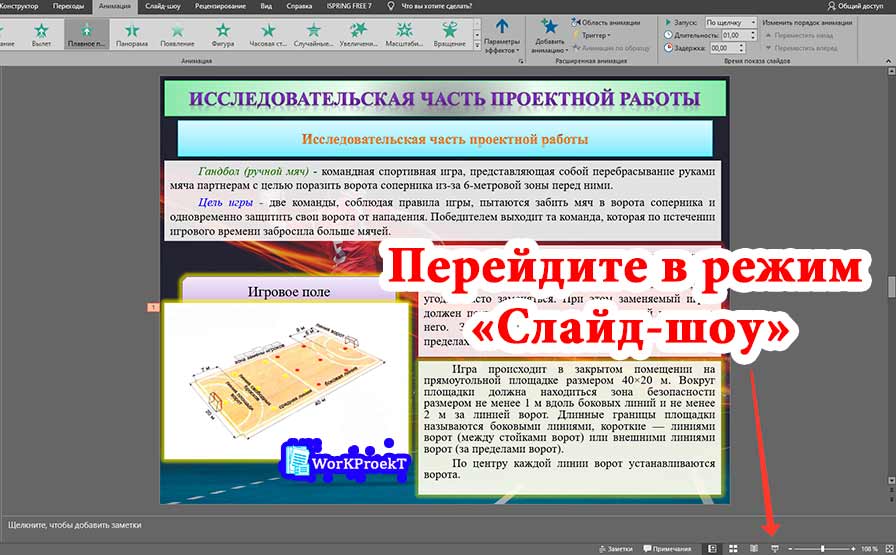896x555 pixels.
Task: Go to next slide with the double-arrow button
Action: (x=891, y=498)
